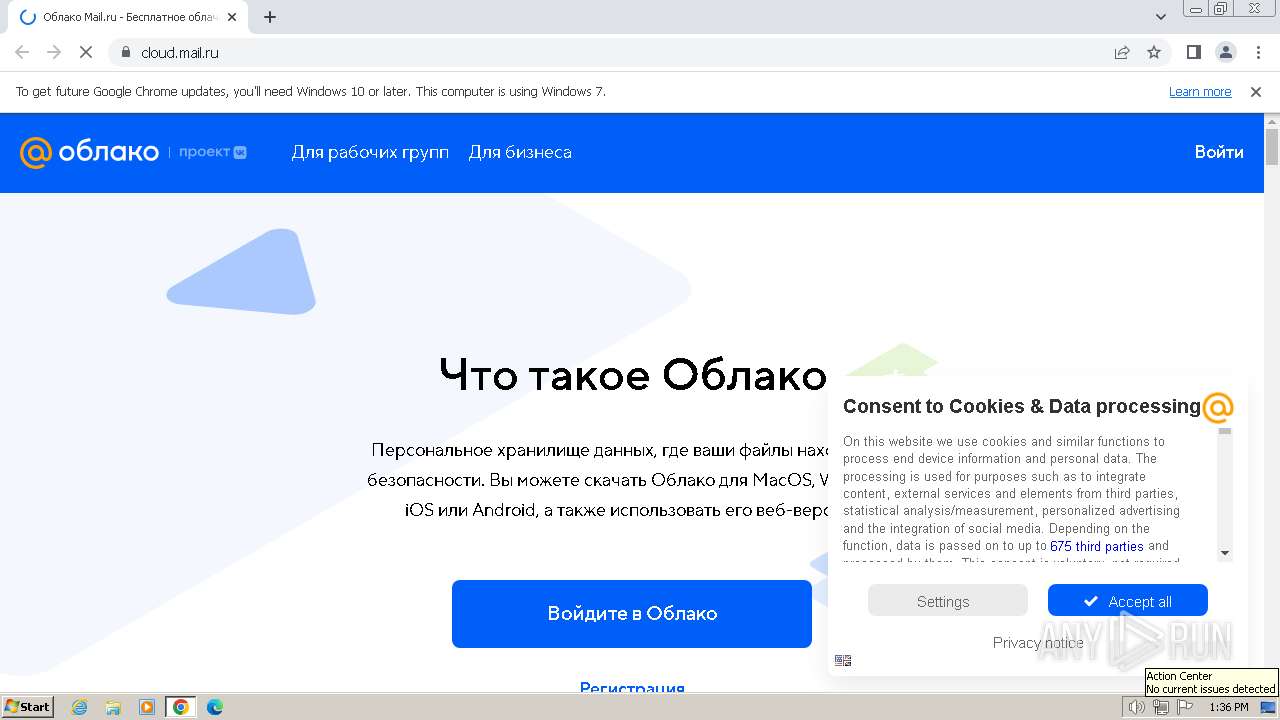The image size is (1280, 720).
Task: Open the Регистрация link
Action: [632, 688]
